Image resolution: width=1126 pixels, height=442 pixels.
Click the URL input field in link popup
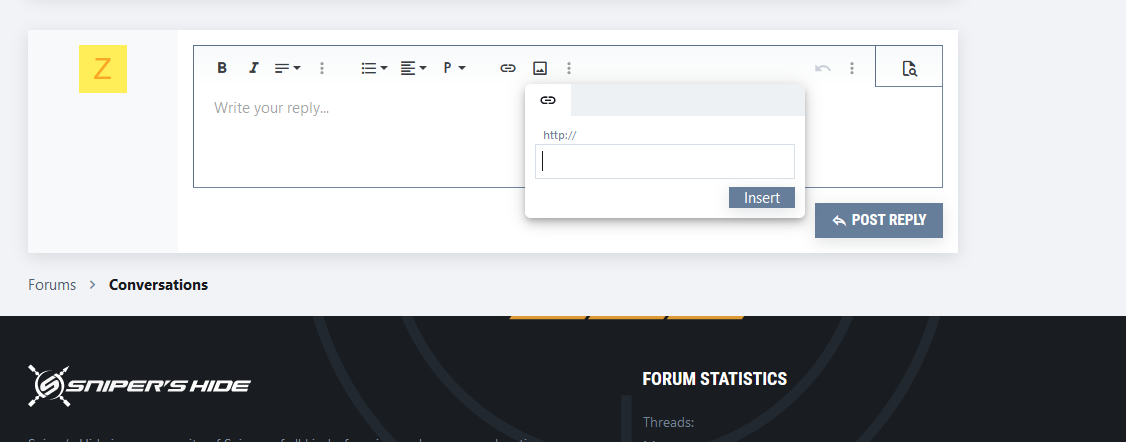point(665,161)
